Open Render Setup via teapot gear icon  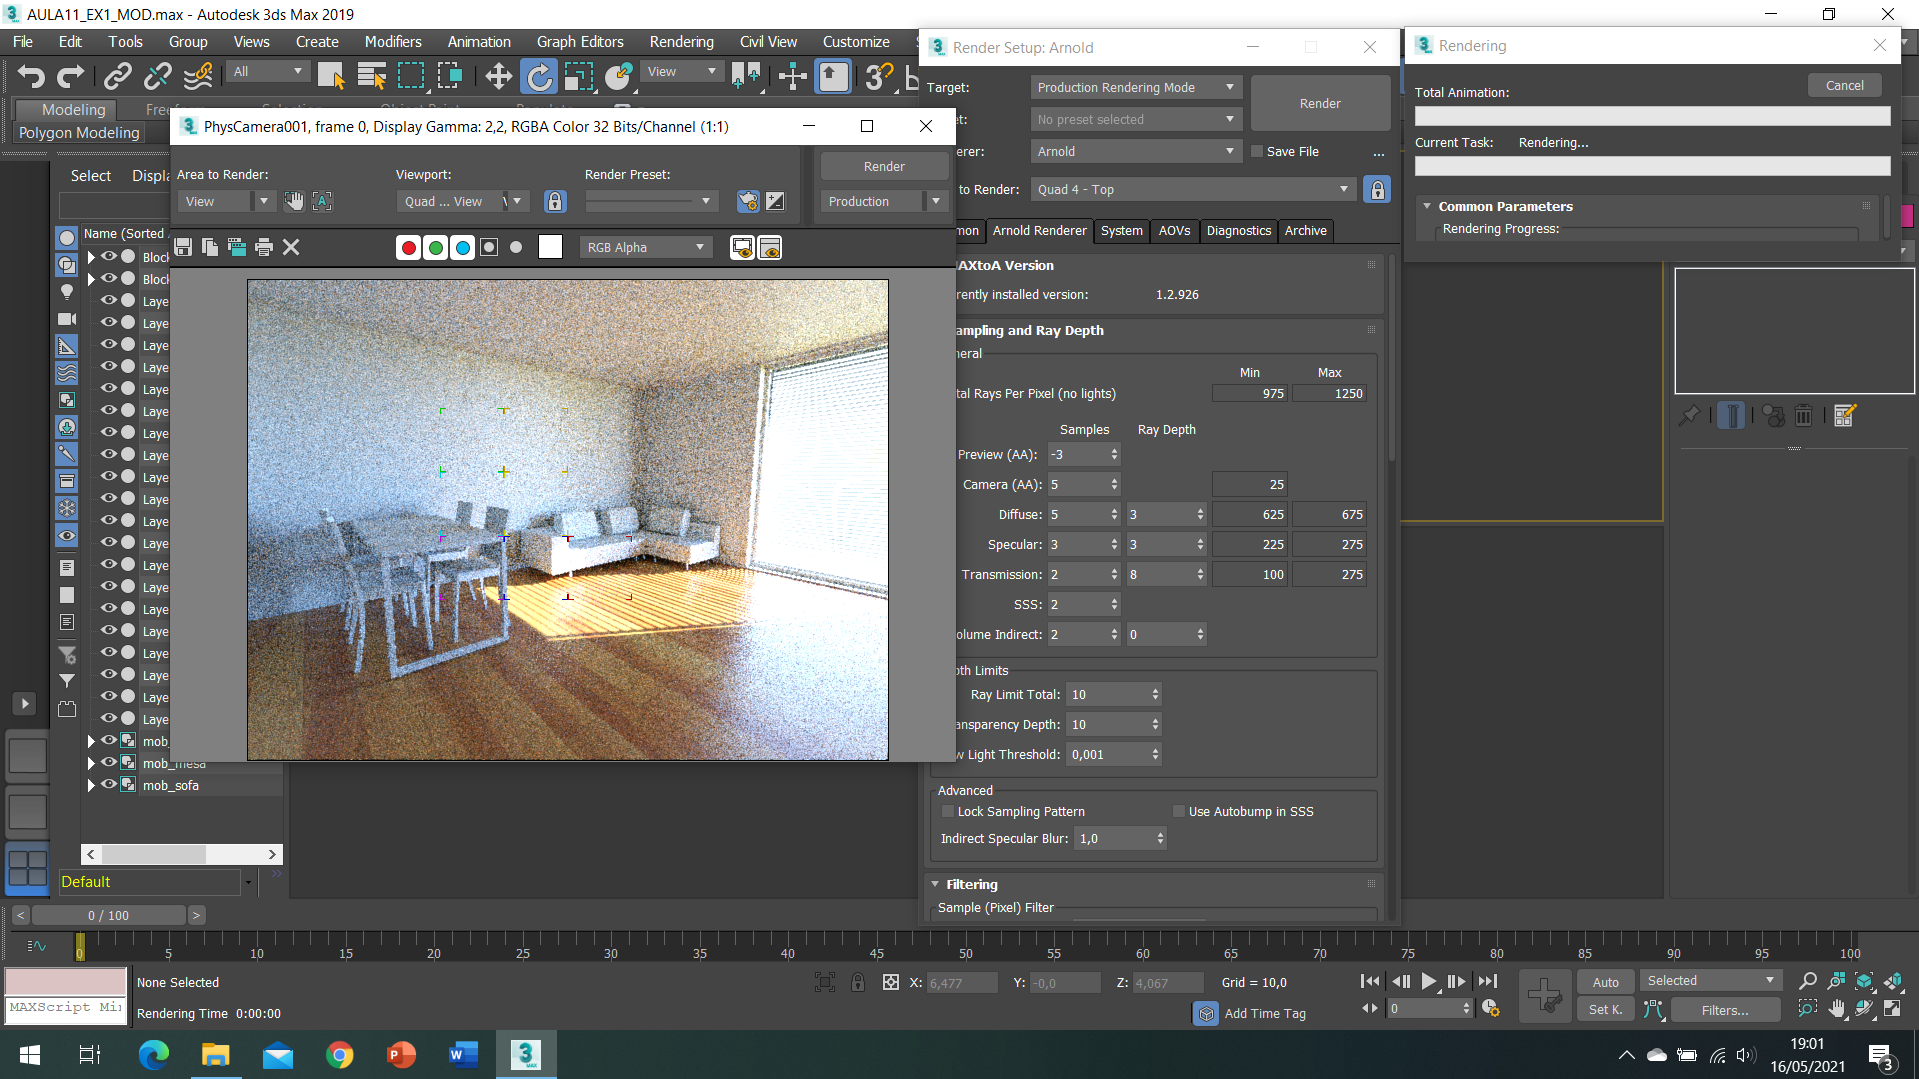point(747,201)
